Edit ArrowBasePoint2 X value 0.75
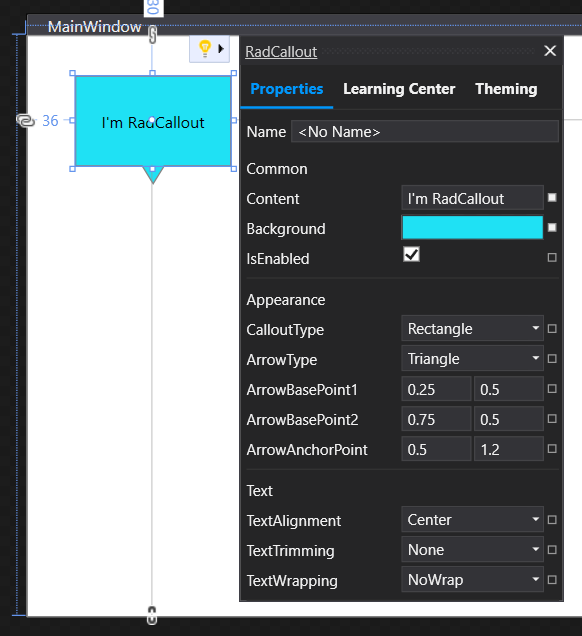The height and width of the screenshot is (636, 582). [x=436, y=419]
